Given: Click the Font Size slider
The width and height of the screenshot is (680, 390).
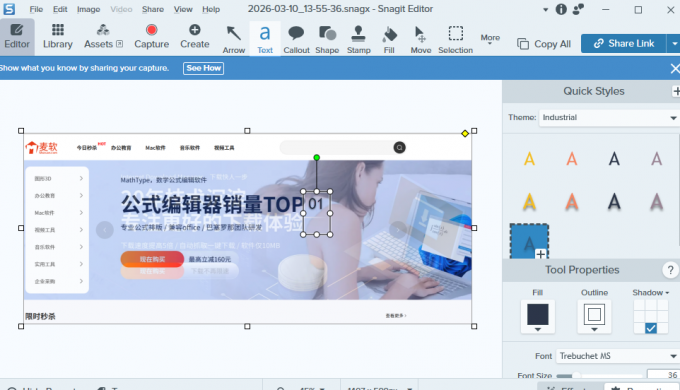Looking at the screenshot, I should pos(598,376).
